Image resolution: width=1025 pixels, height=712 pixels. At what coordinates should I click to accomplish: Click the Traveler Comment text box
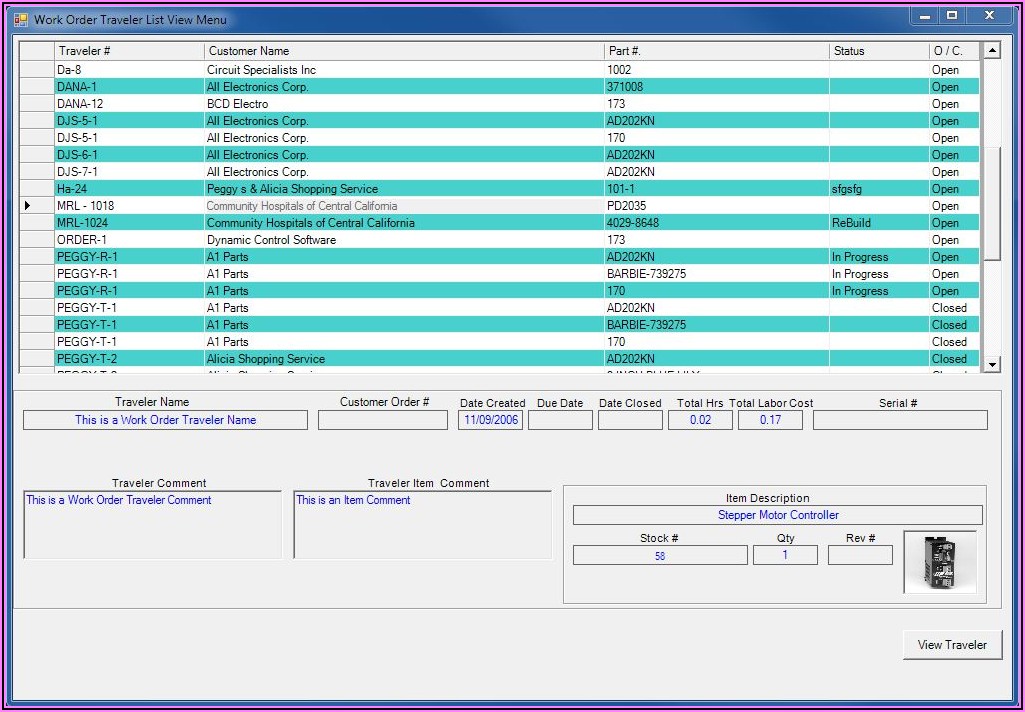[152, 525]
